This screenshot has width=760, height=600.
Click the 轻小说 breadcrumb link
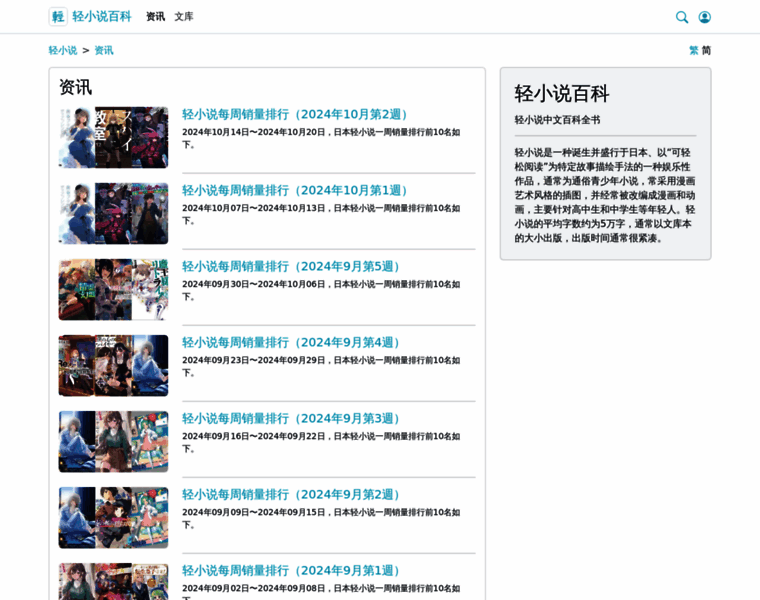point(62,50)
